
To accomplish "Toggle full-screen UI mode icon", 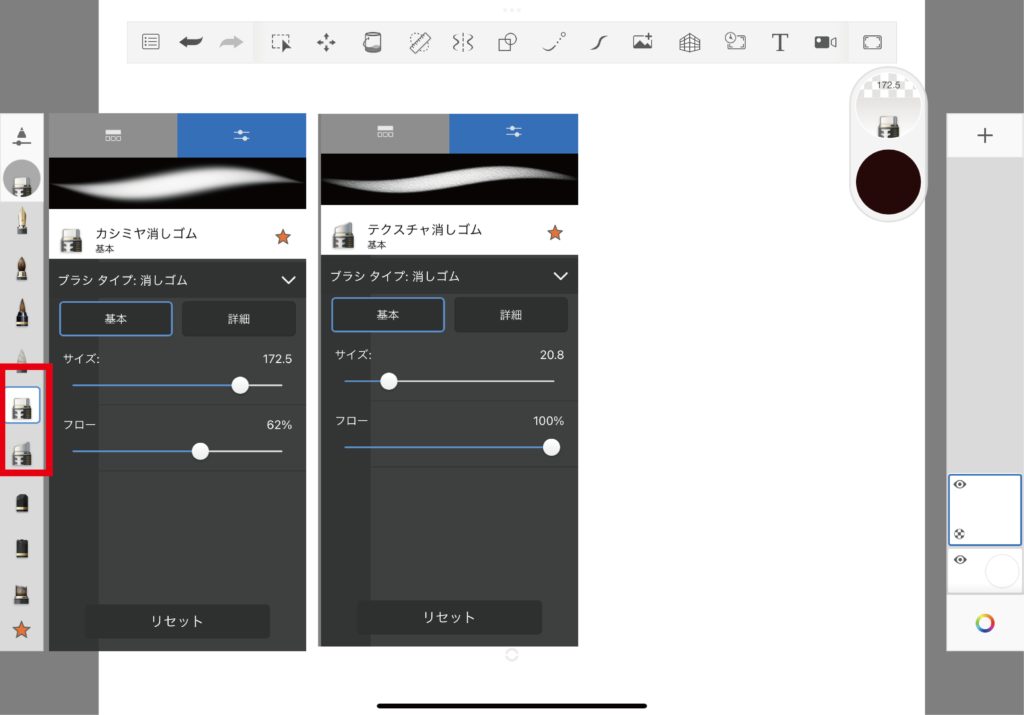I will pyautogui.click(x=872, y=42).
